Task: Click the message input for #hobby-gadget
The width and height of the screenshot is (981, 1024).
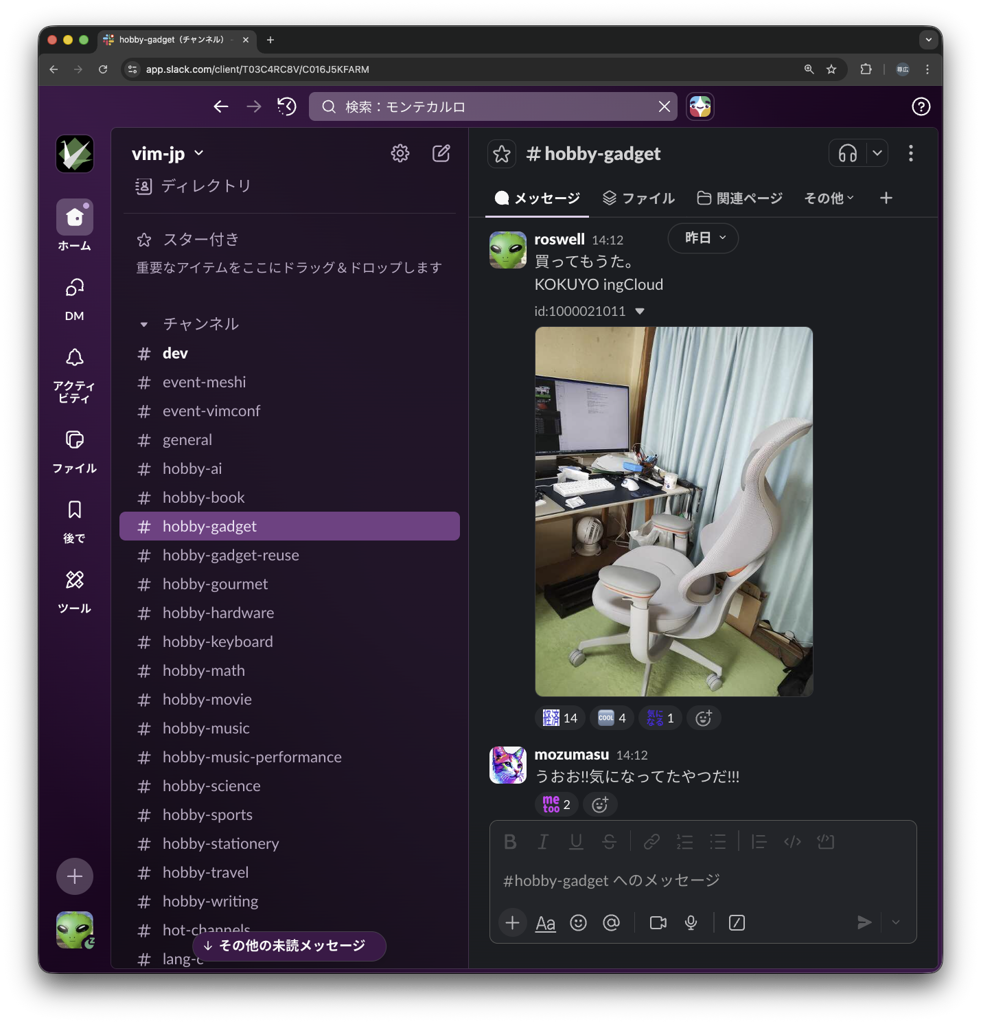Action: (x=700, y=880)
